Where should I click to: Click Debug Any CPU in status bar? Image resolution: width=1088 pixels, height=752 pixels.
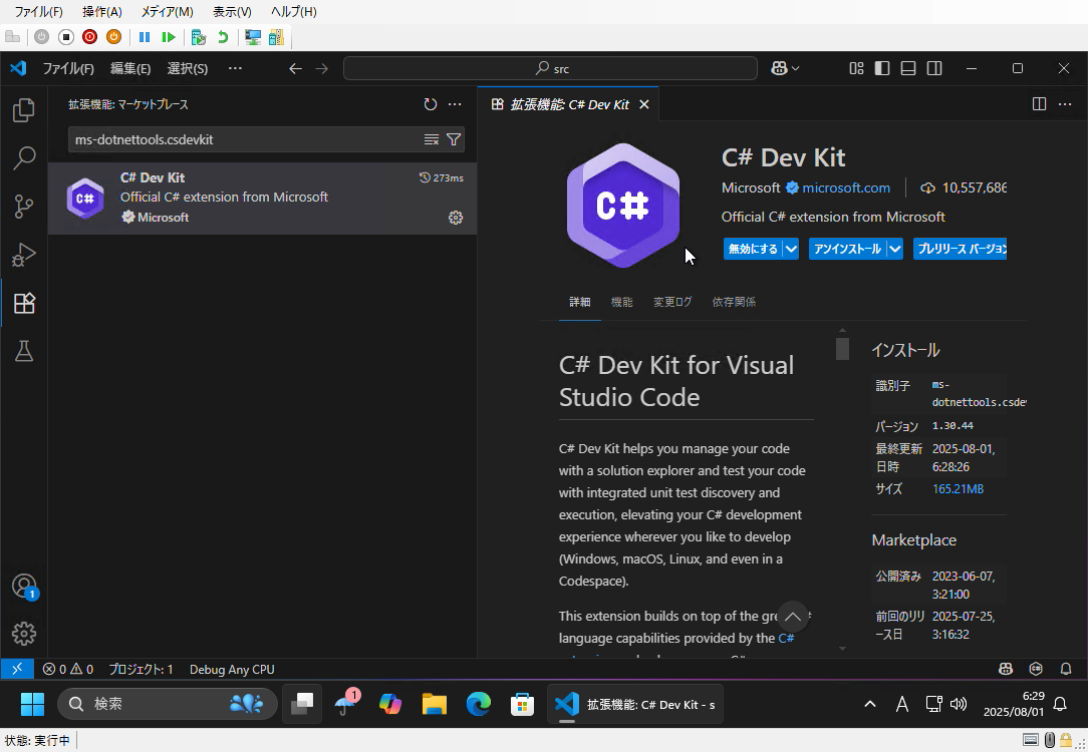232,669
